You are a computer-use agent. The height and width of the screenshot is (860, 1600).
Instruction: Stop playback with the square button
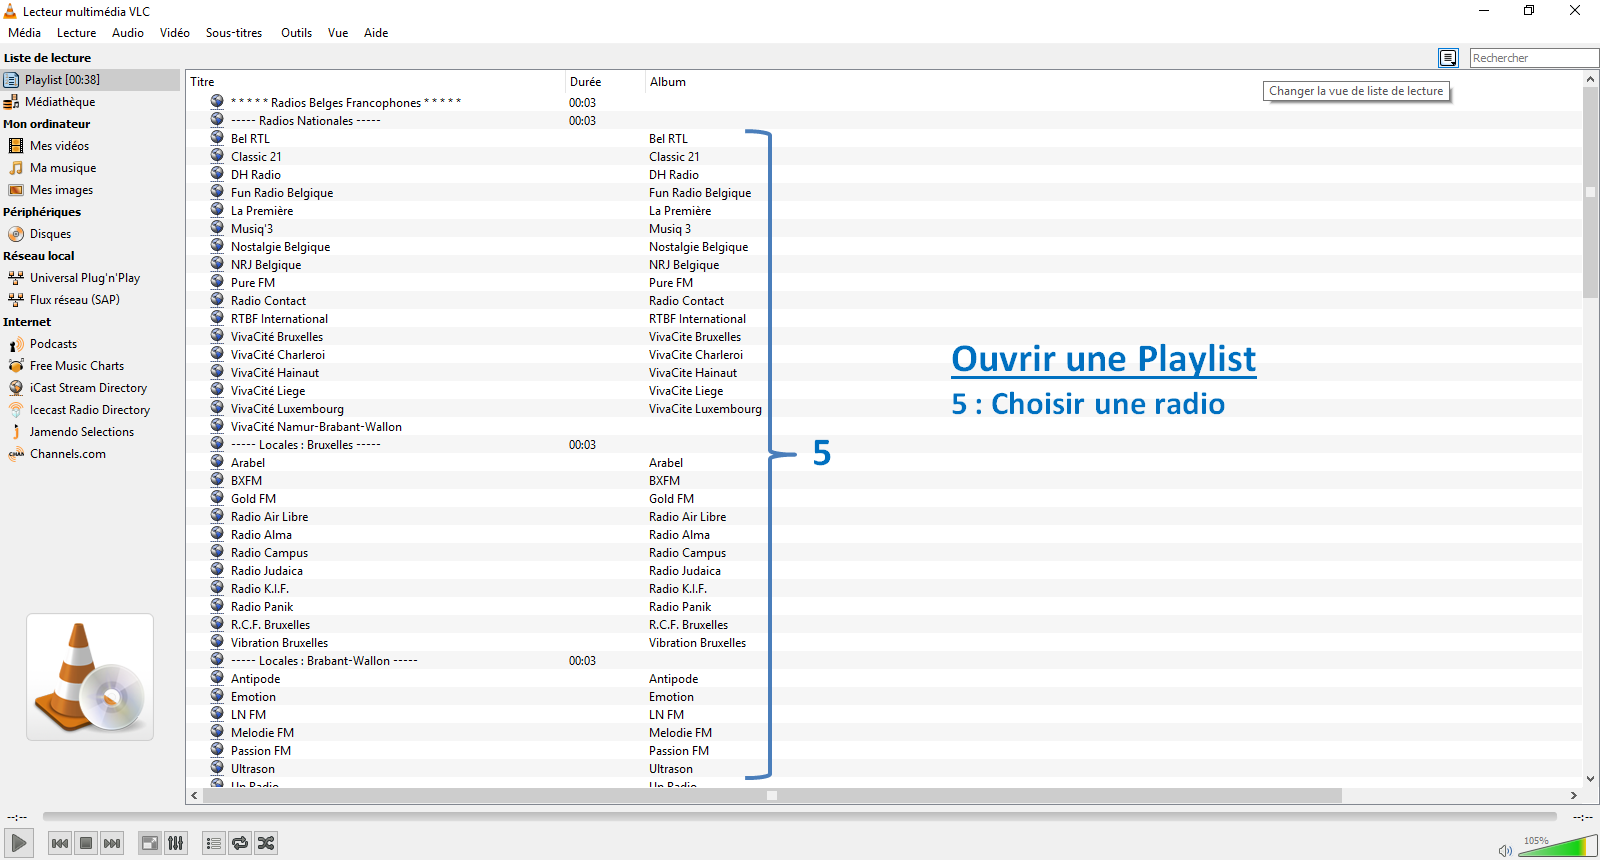[x=86, y=843]
